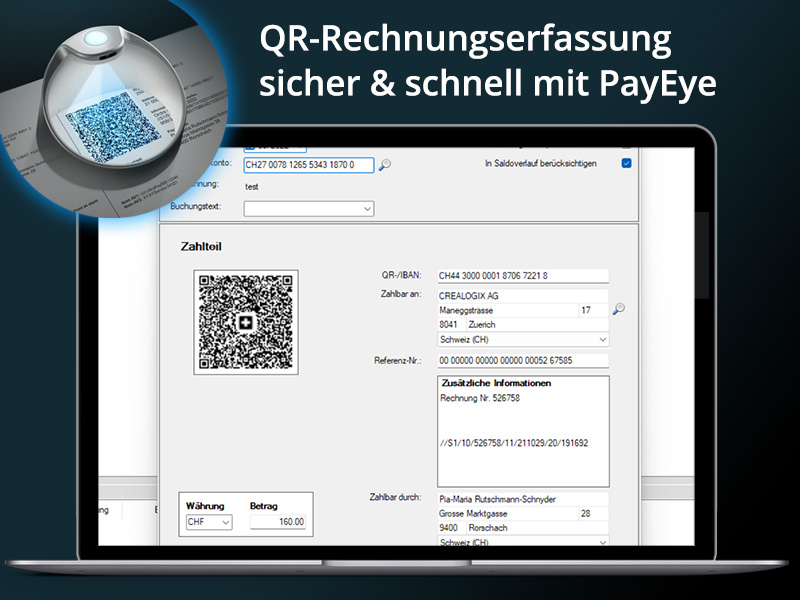Click the CREALOGIX AG name field
This screenshot has height=600, width=800.
point(523,296)
